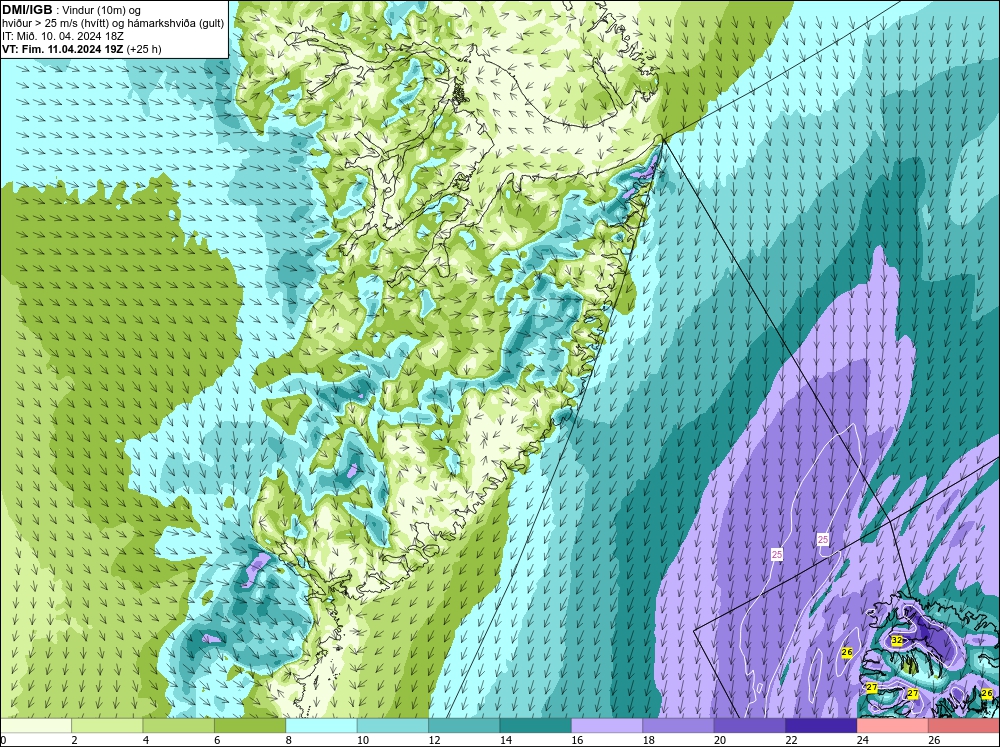Choose the 16–18 m/s lavender legend swatch
The image size is (1000, 747).
607,726
